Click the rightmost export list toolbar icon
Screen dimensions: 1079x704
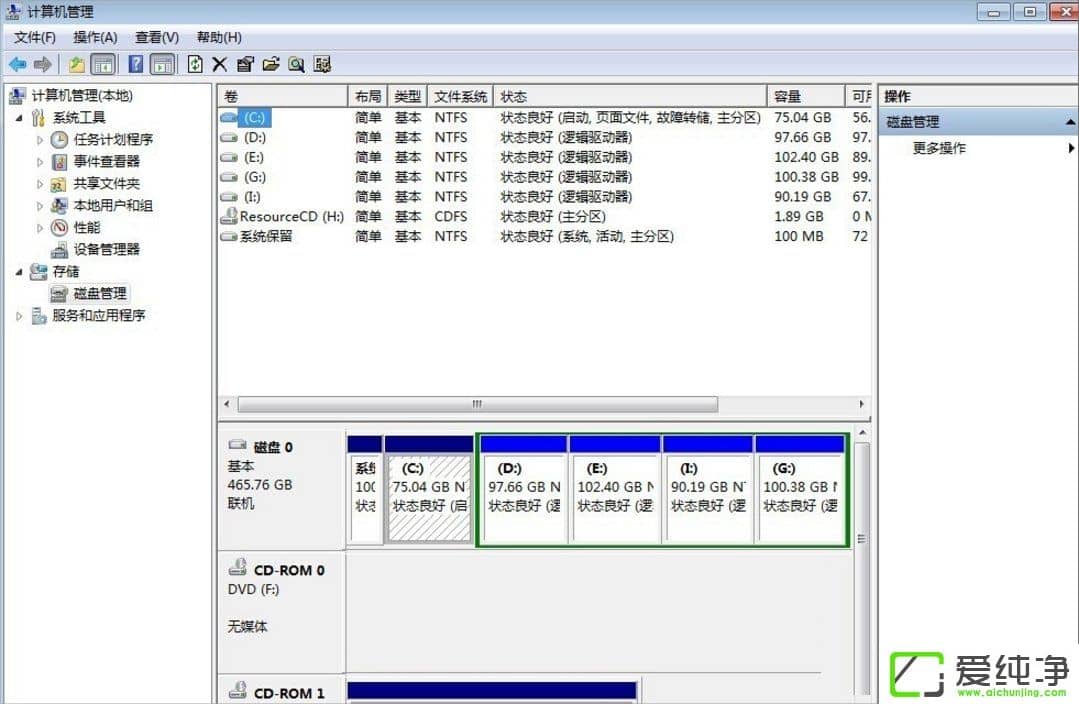point(322,64)
